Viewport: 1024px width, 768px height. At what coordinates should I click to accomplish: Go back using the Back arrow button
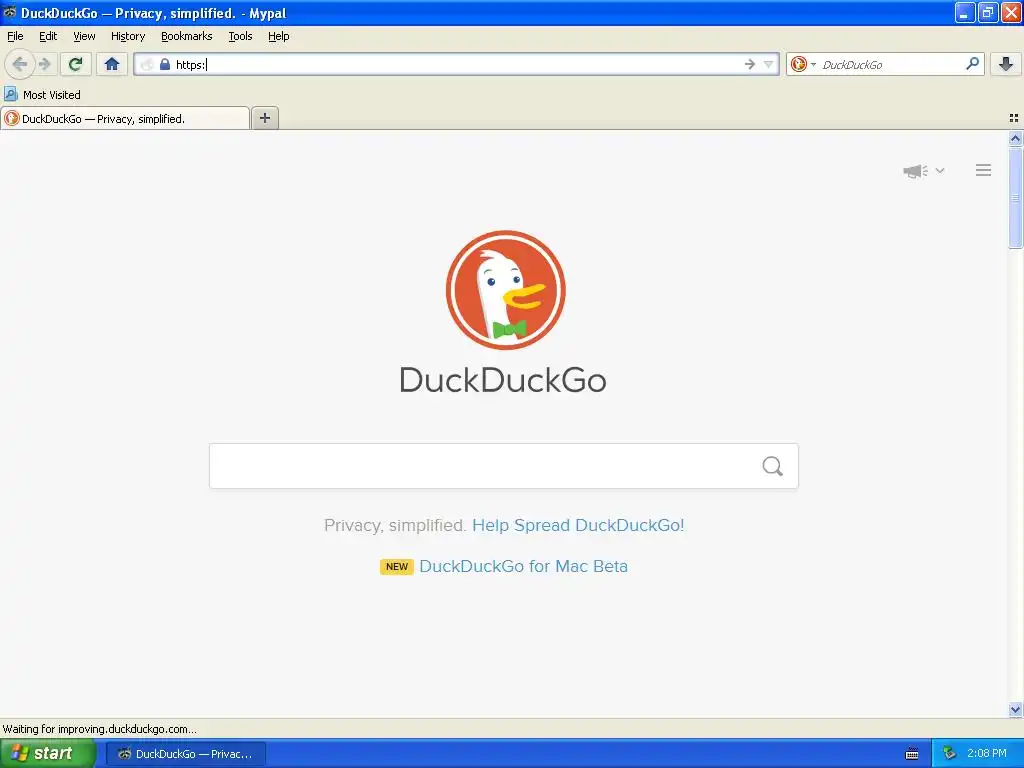coord(20,64)
